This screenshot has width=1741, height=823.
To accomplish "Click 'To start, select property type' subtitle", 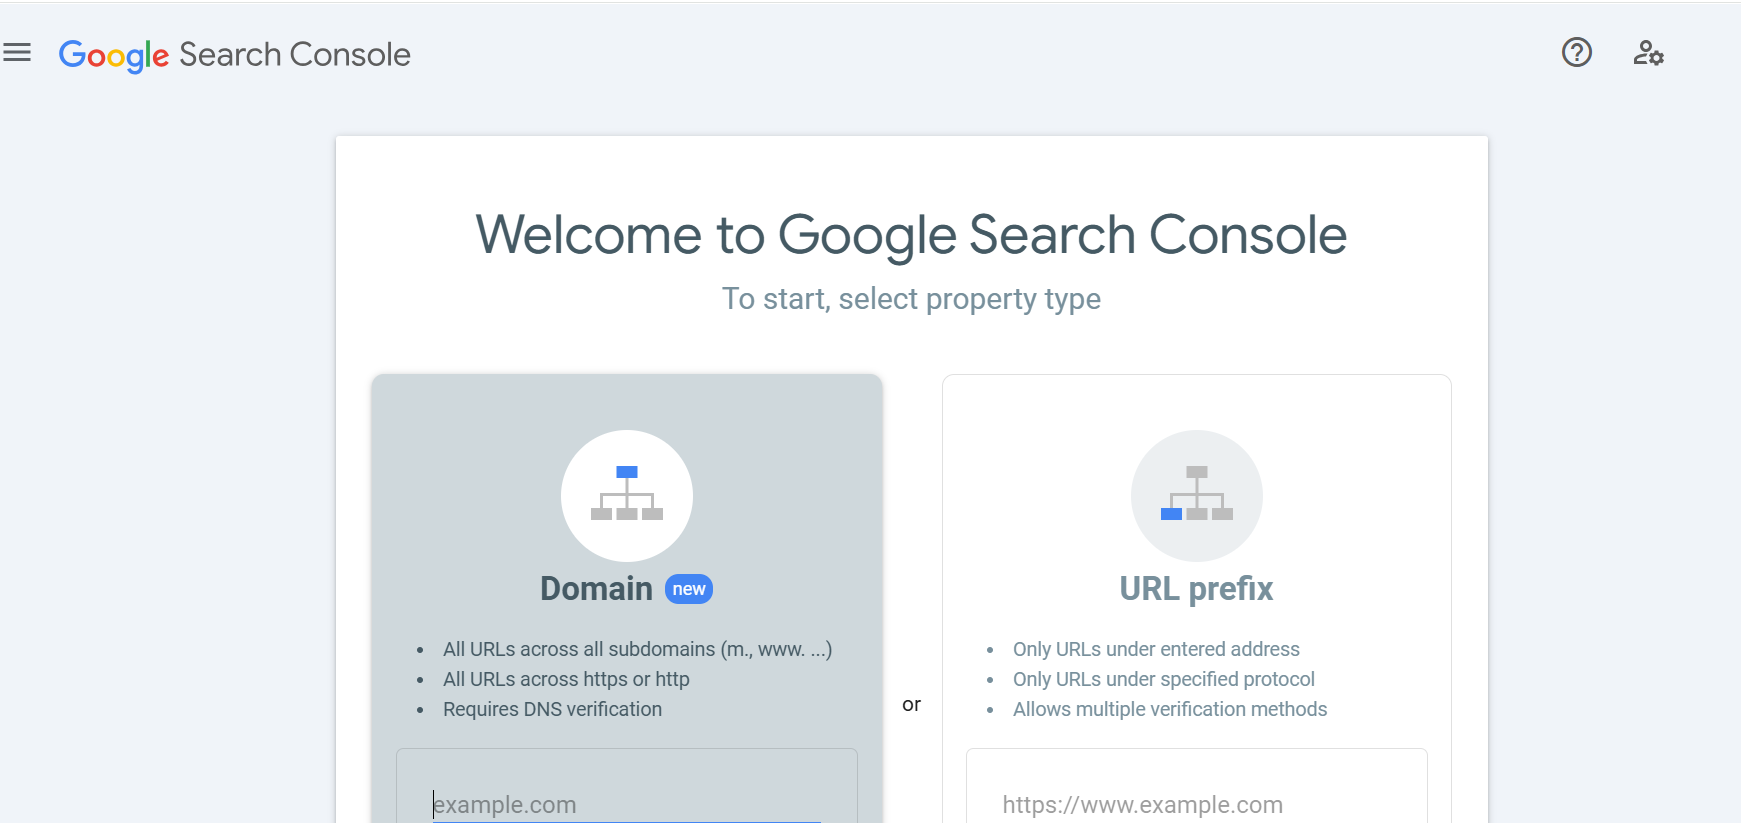I will [911, 298].
